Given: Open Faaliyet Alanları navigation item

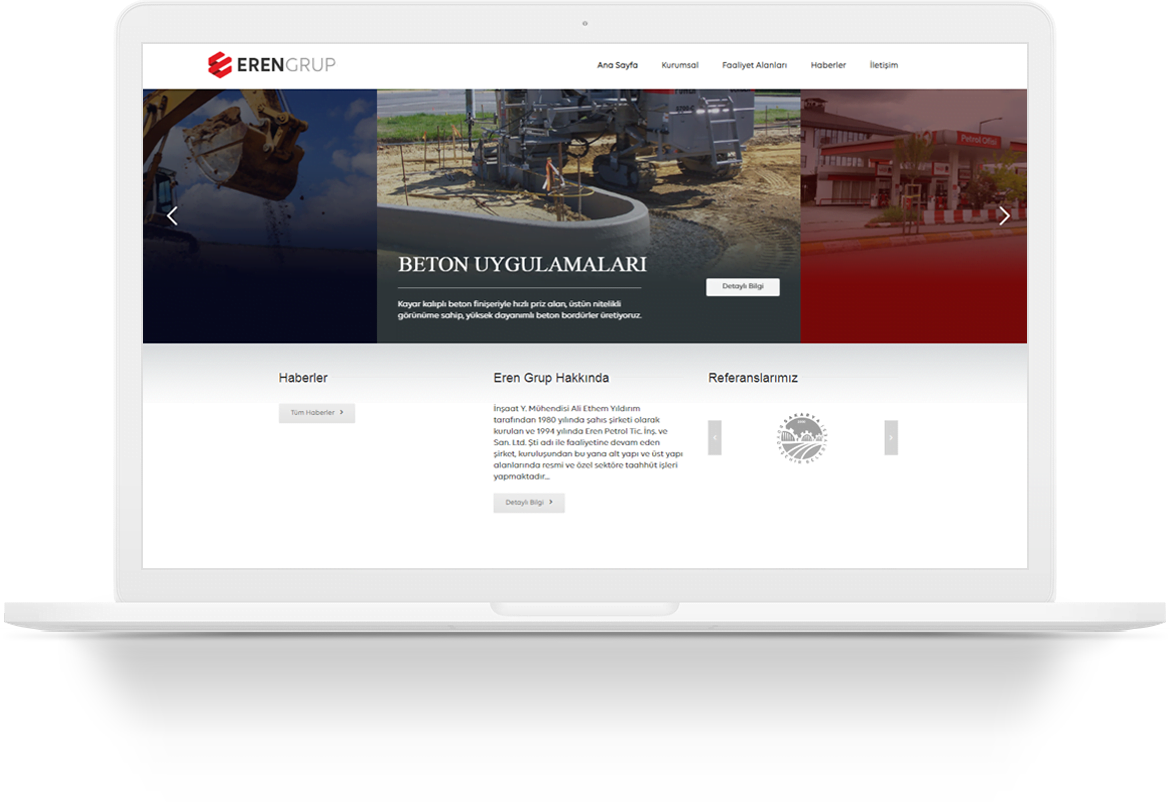Looking at the screenshot, I should (754, 65).
